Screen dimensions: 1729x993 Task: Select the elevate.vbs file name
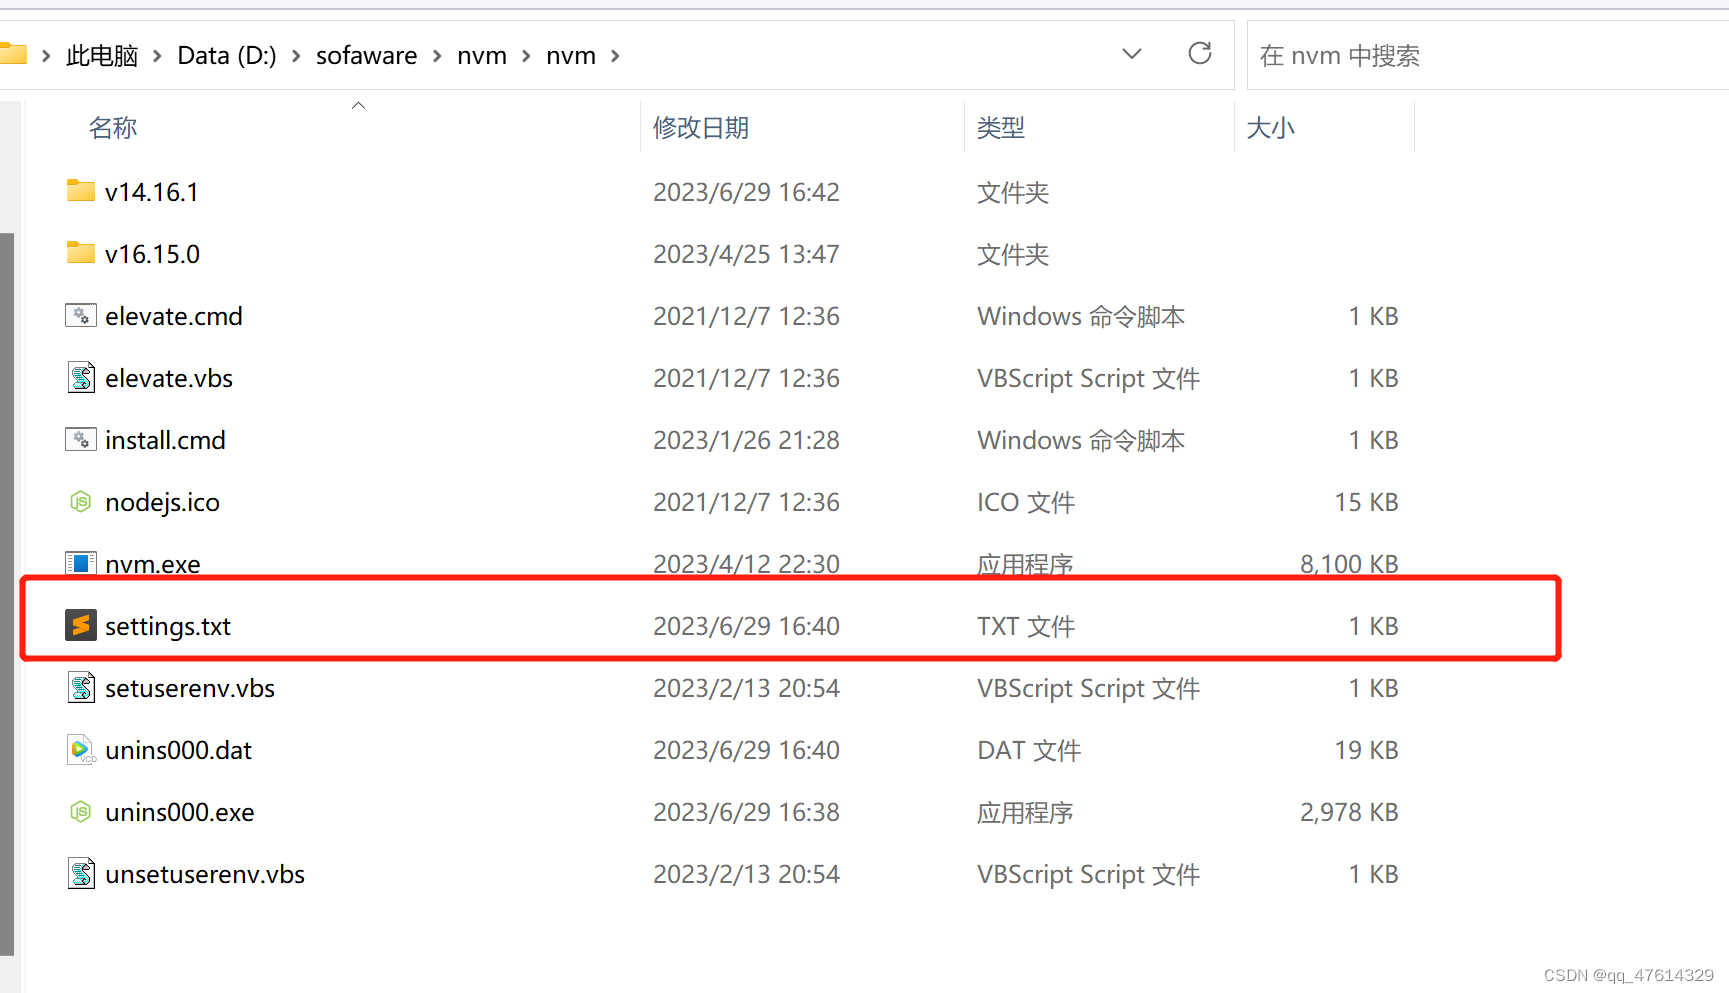tap(169, 378)
